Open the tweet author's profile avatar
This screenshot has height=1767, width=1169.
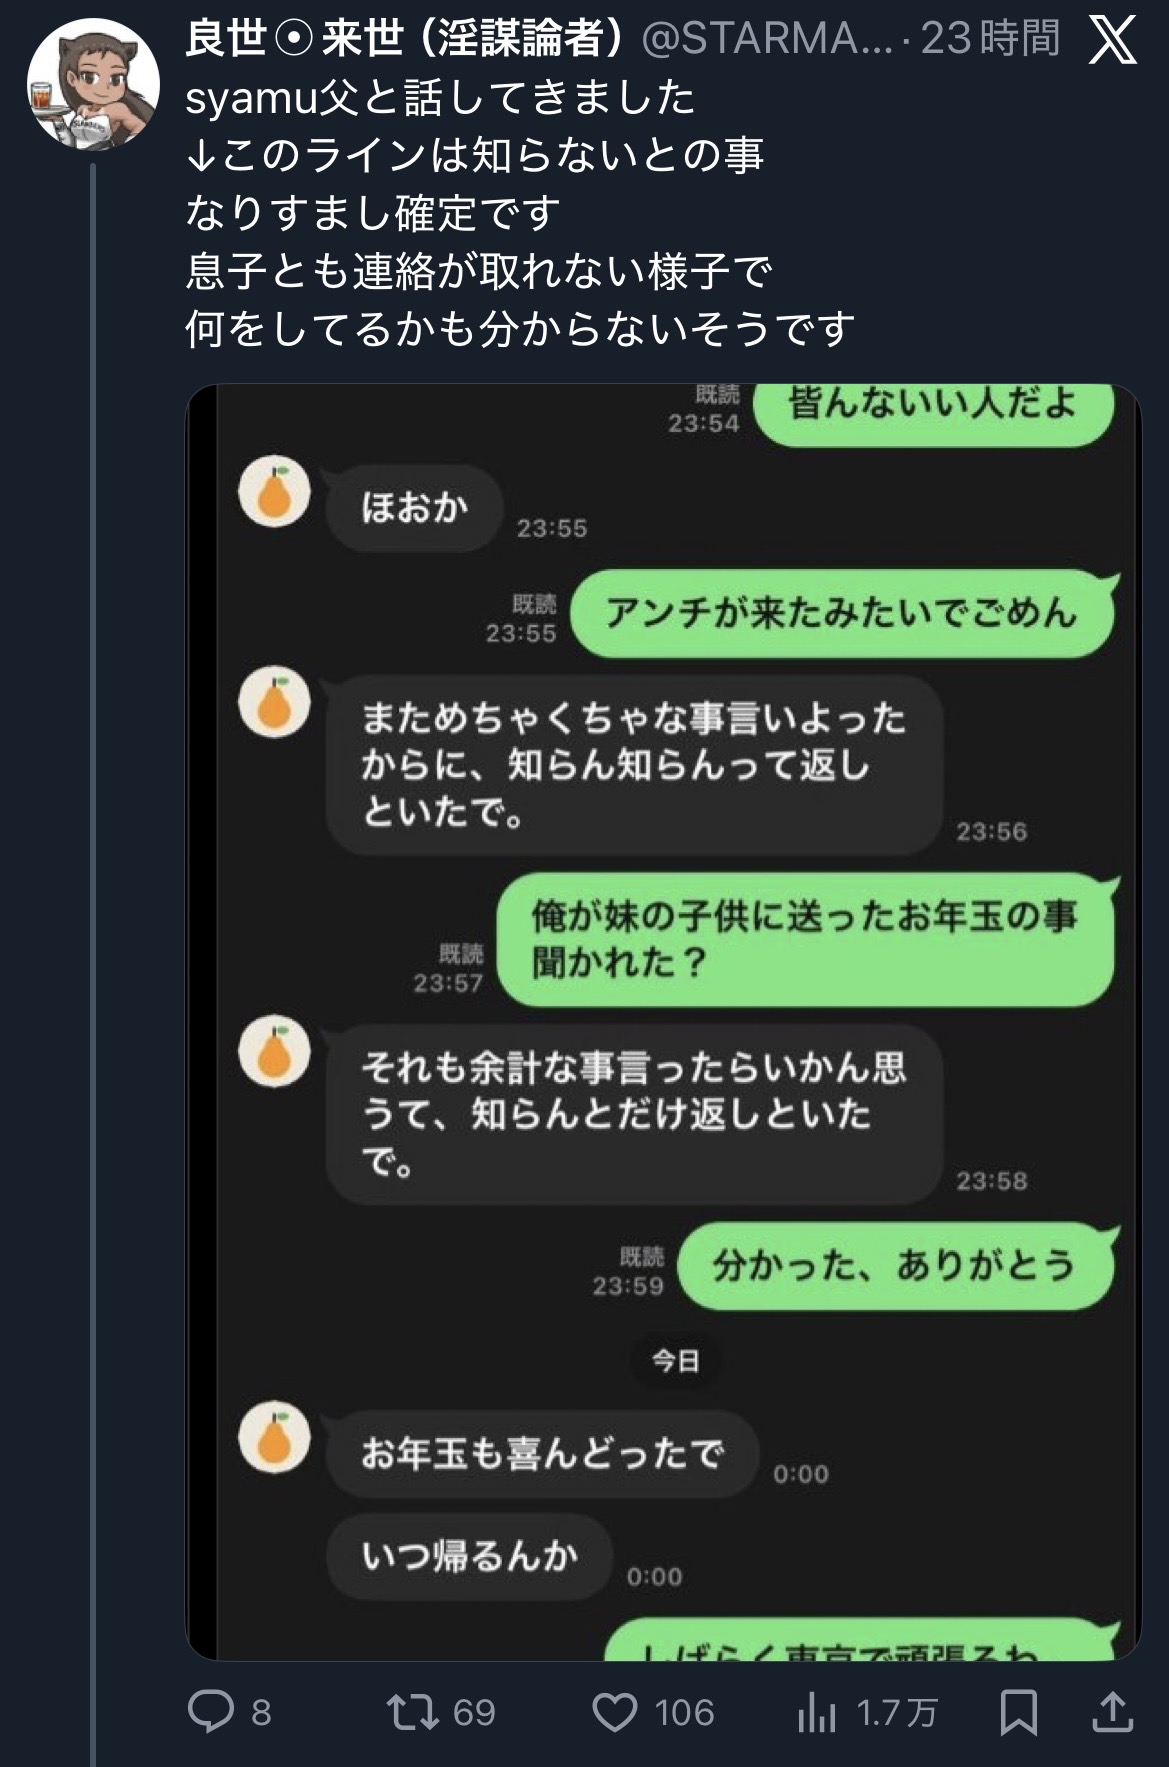pos(93,83)
